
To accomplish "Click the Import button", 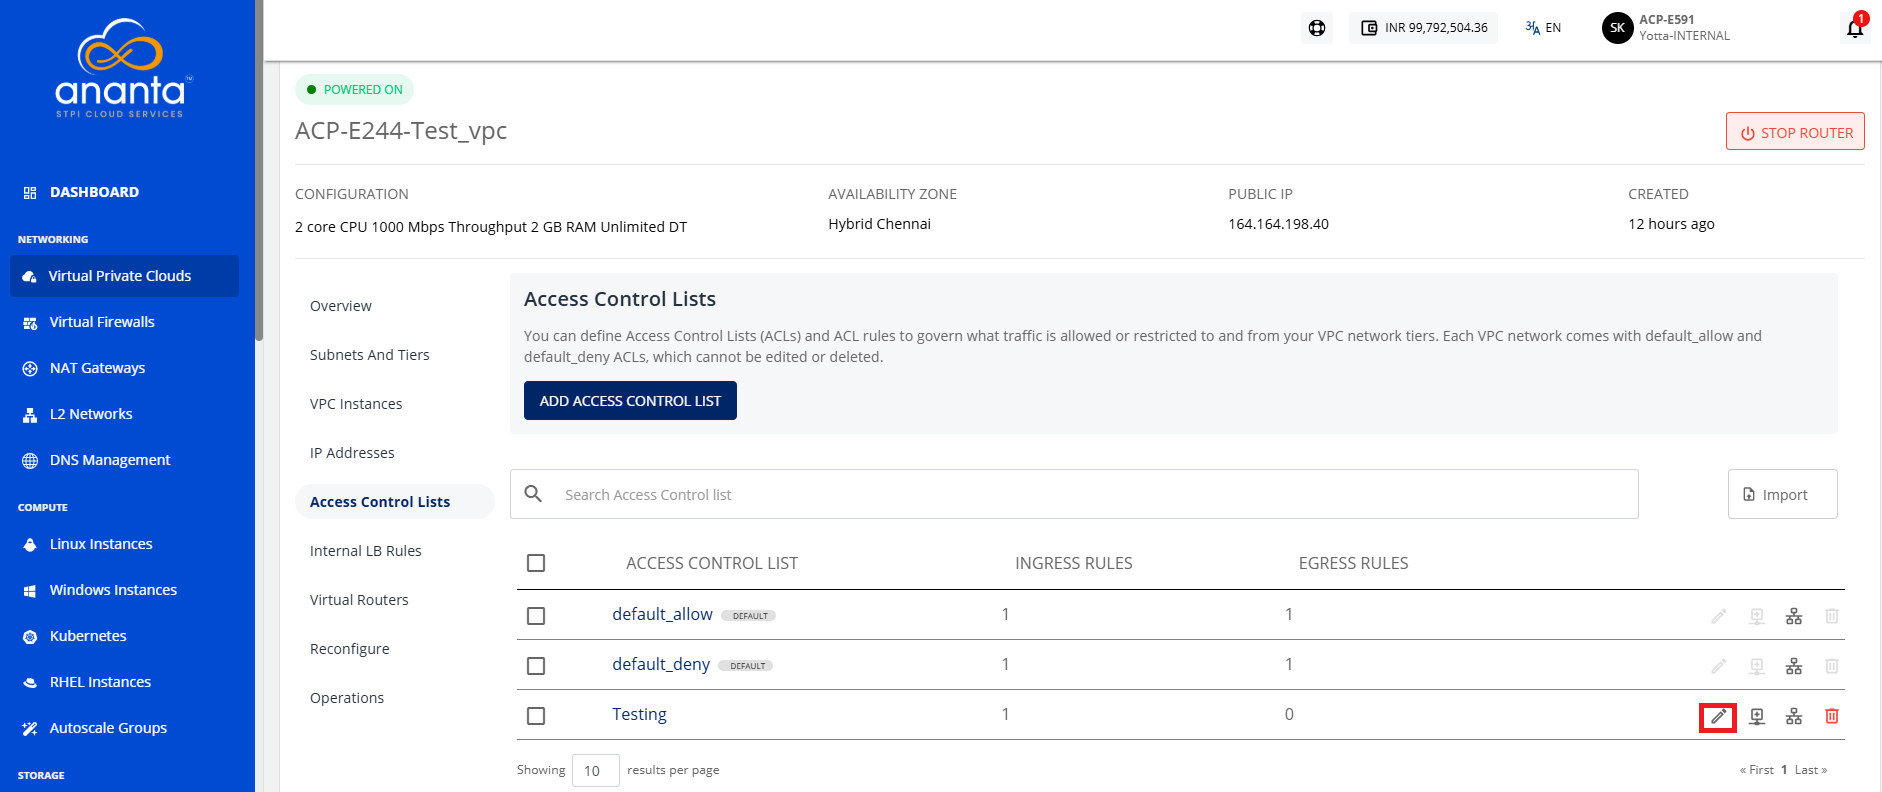I will (1782, 494).
